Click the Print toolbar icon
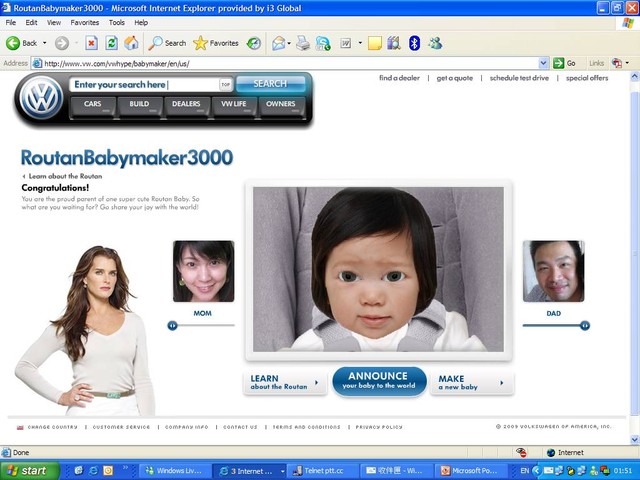Viewport: 640px width, 480px height. (x=303, y=43)
